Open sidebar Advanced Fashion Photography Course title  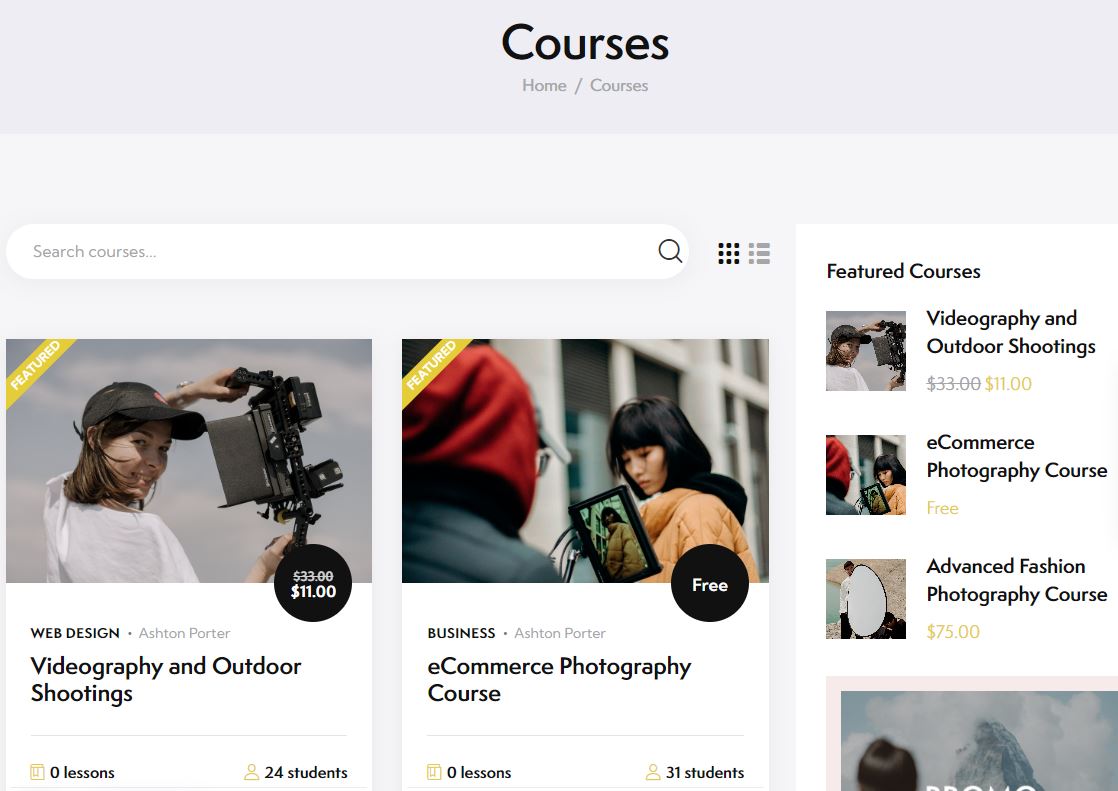1016,581
